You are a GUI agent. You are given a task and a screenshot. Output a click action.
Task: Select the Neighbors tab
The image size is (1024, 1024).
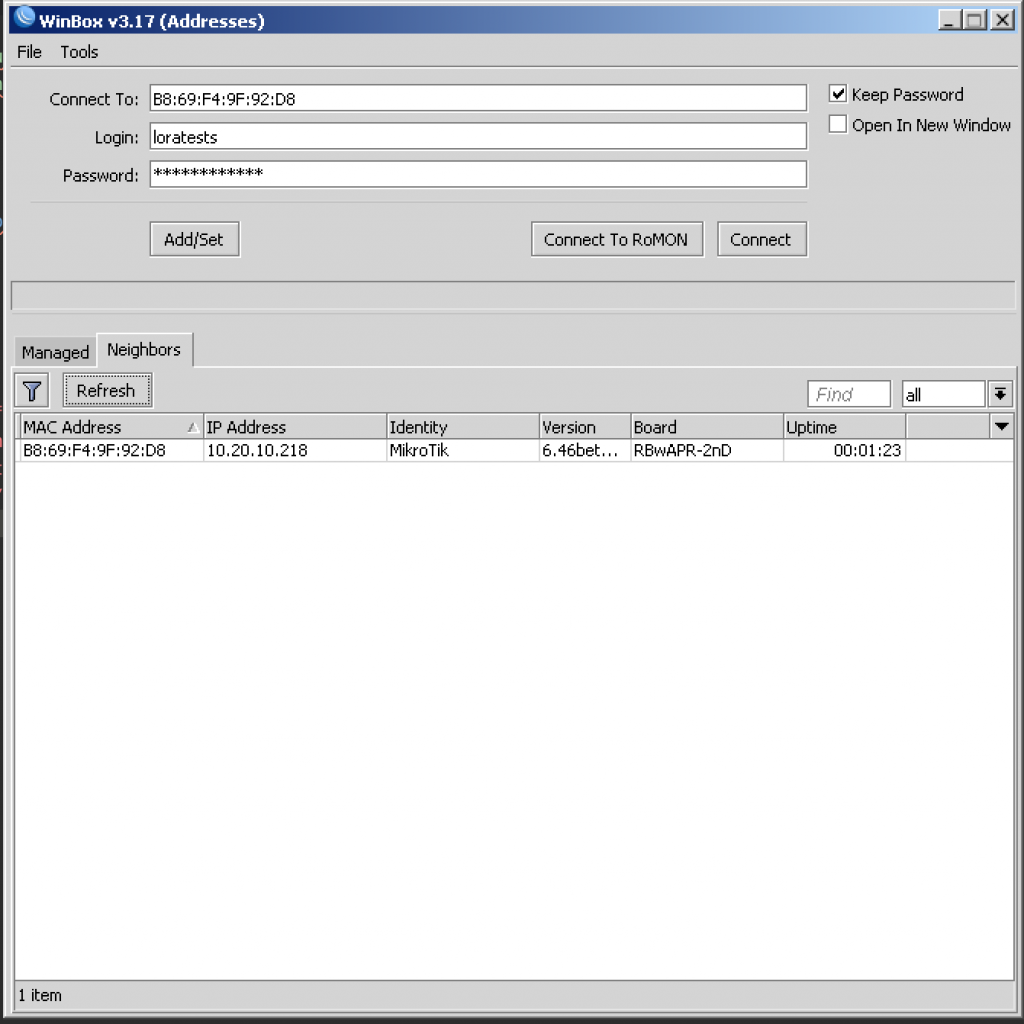[144, 350]
